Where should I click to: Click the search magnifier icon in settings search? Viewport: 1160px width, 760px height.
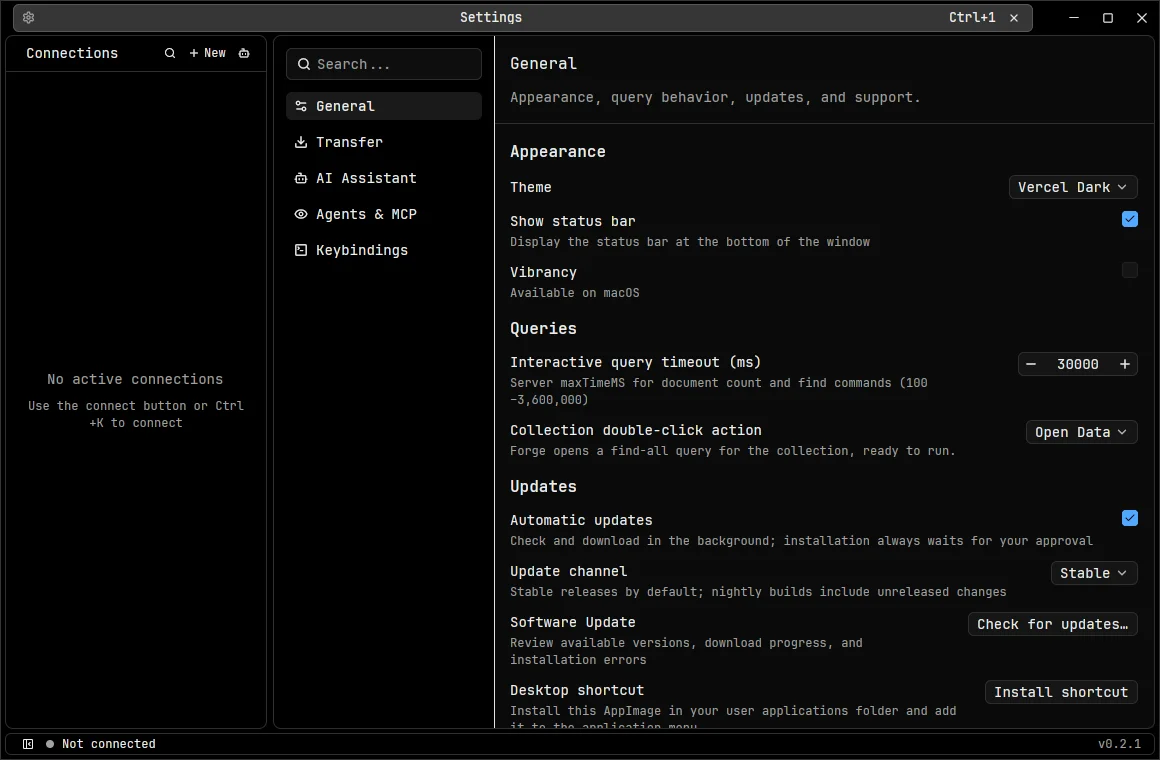tap(303, 64)
